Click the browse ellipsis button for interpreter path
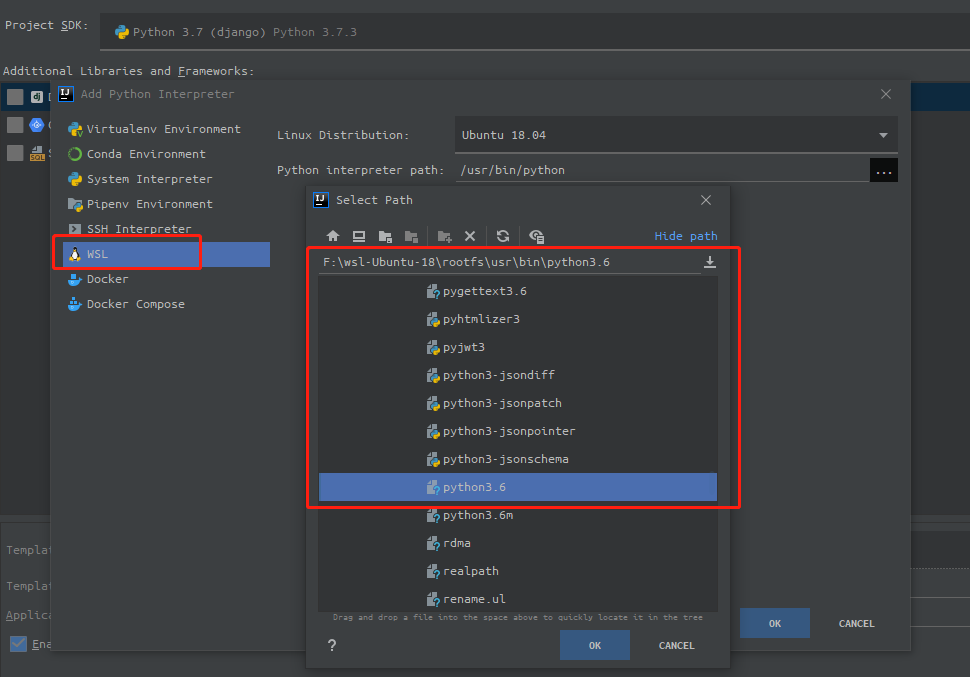 tap(883, 171)
